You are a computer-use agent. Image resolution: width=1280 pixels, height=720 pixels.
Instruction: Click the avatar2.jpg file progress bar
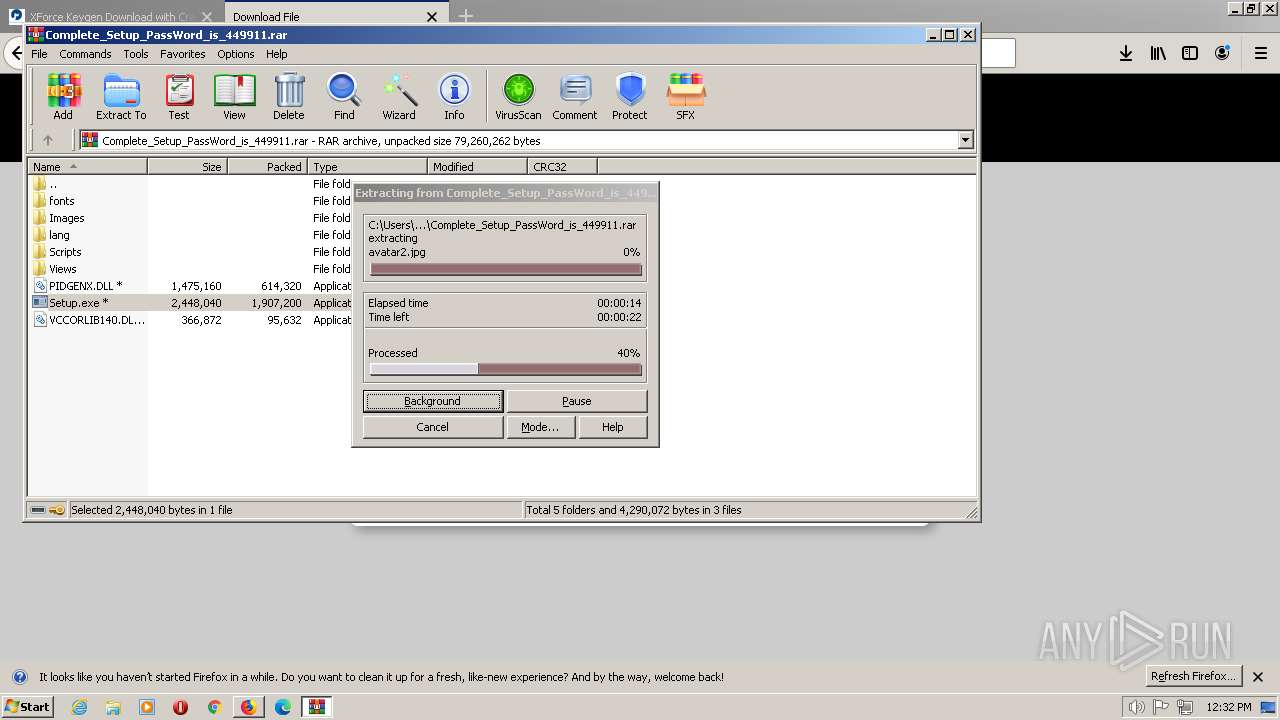coord(505,269)
